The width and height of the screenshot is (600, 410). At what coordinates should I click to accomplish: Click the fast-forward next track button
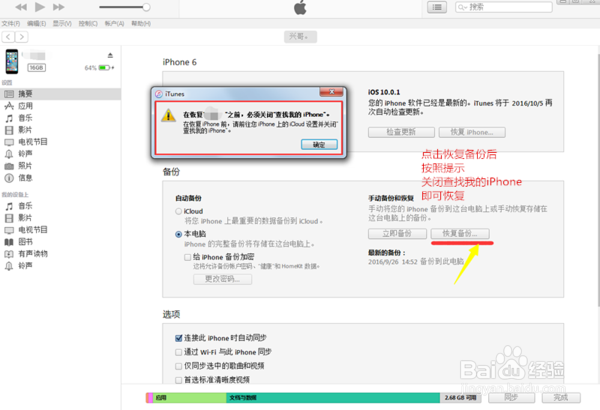tap(59, 7)
